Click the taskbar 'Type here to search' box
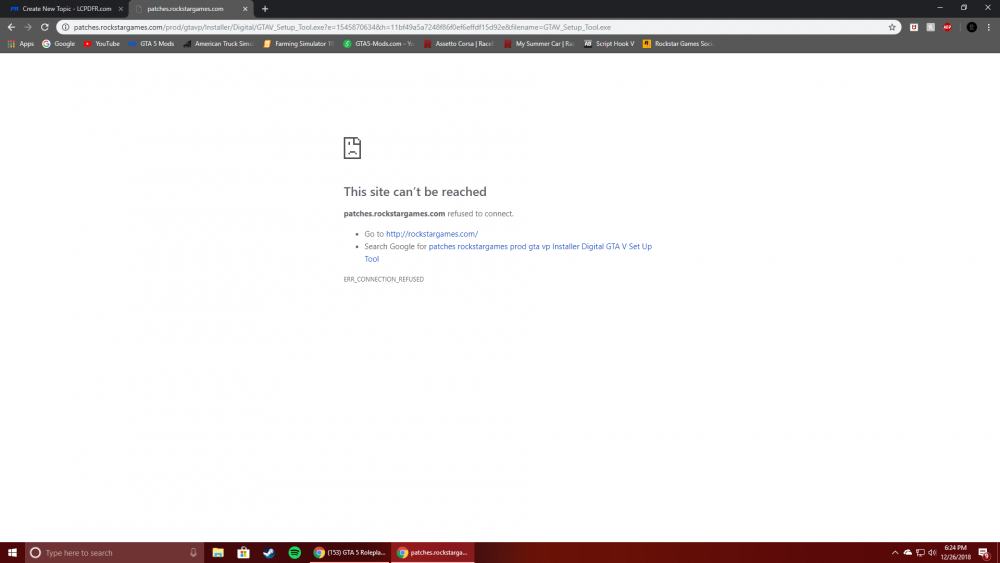Image resolution: width=1000 pixels, height=563 pixels. pos(115,553)
